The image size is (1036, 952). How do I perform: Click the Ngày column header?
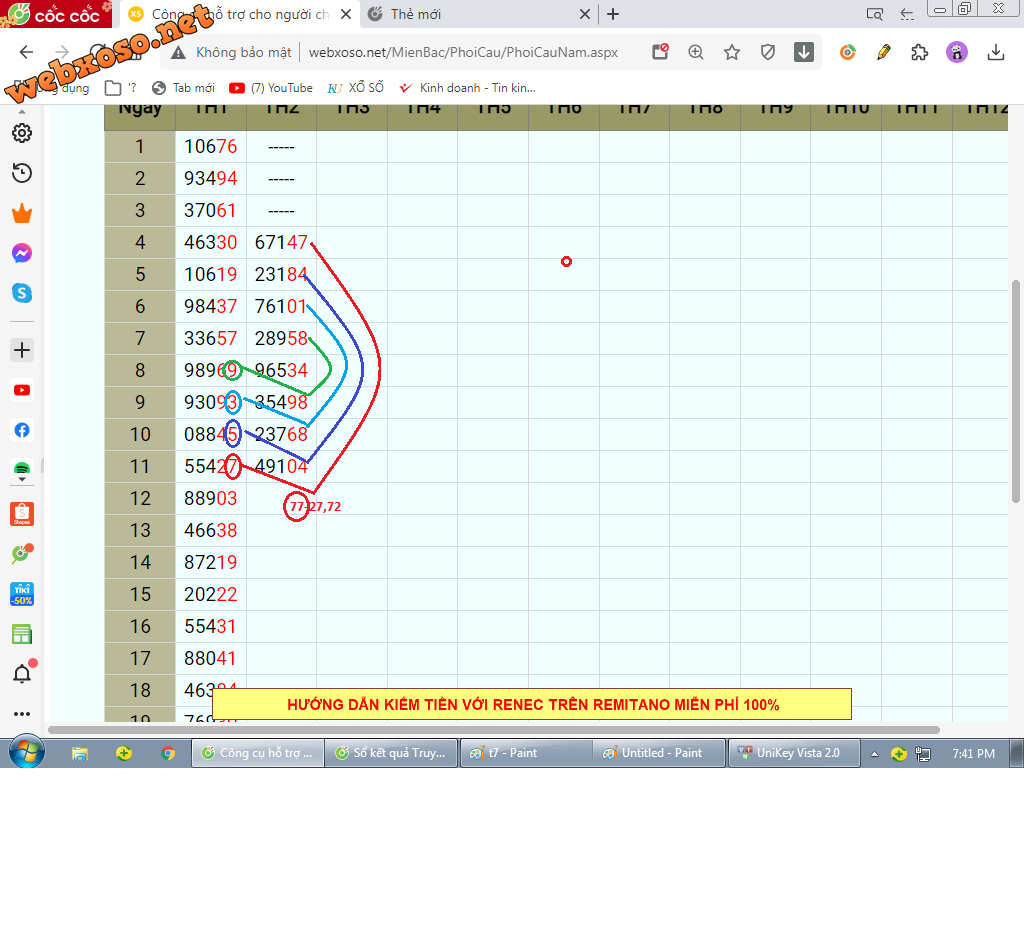point(141,118)
